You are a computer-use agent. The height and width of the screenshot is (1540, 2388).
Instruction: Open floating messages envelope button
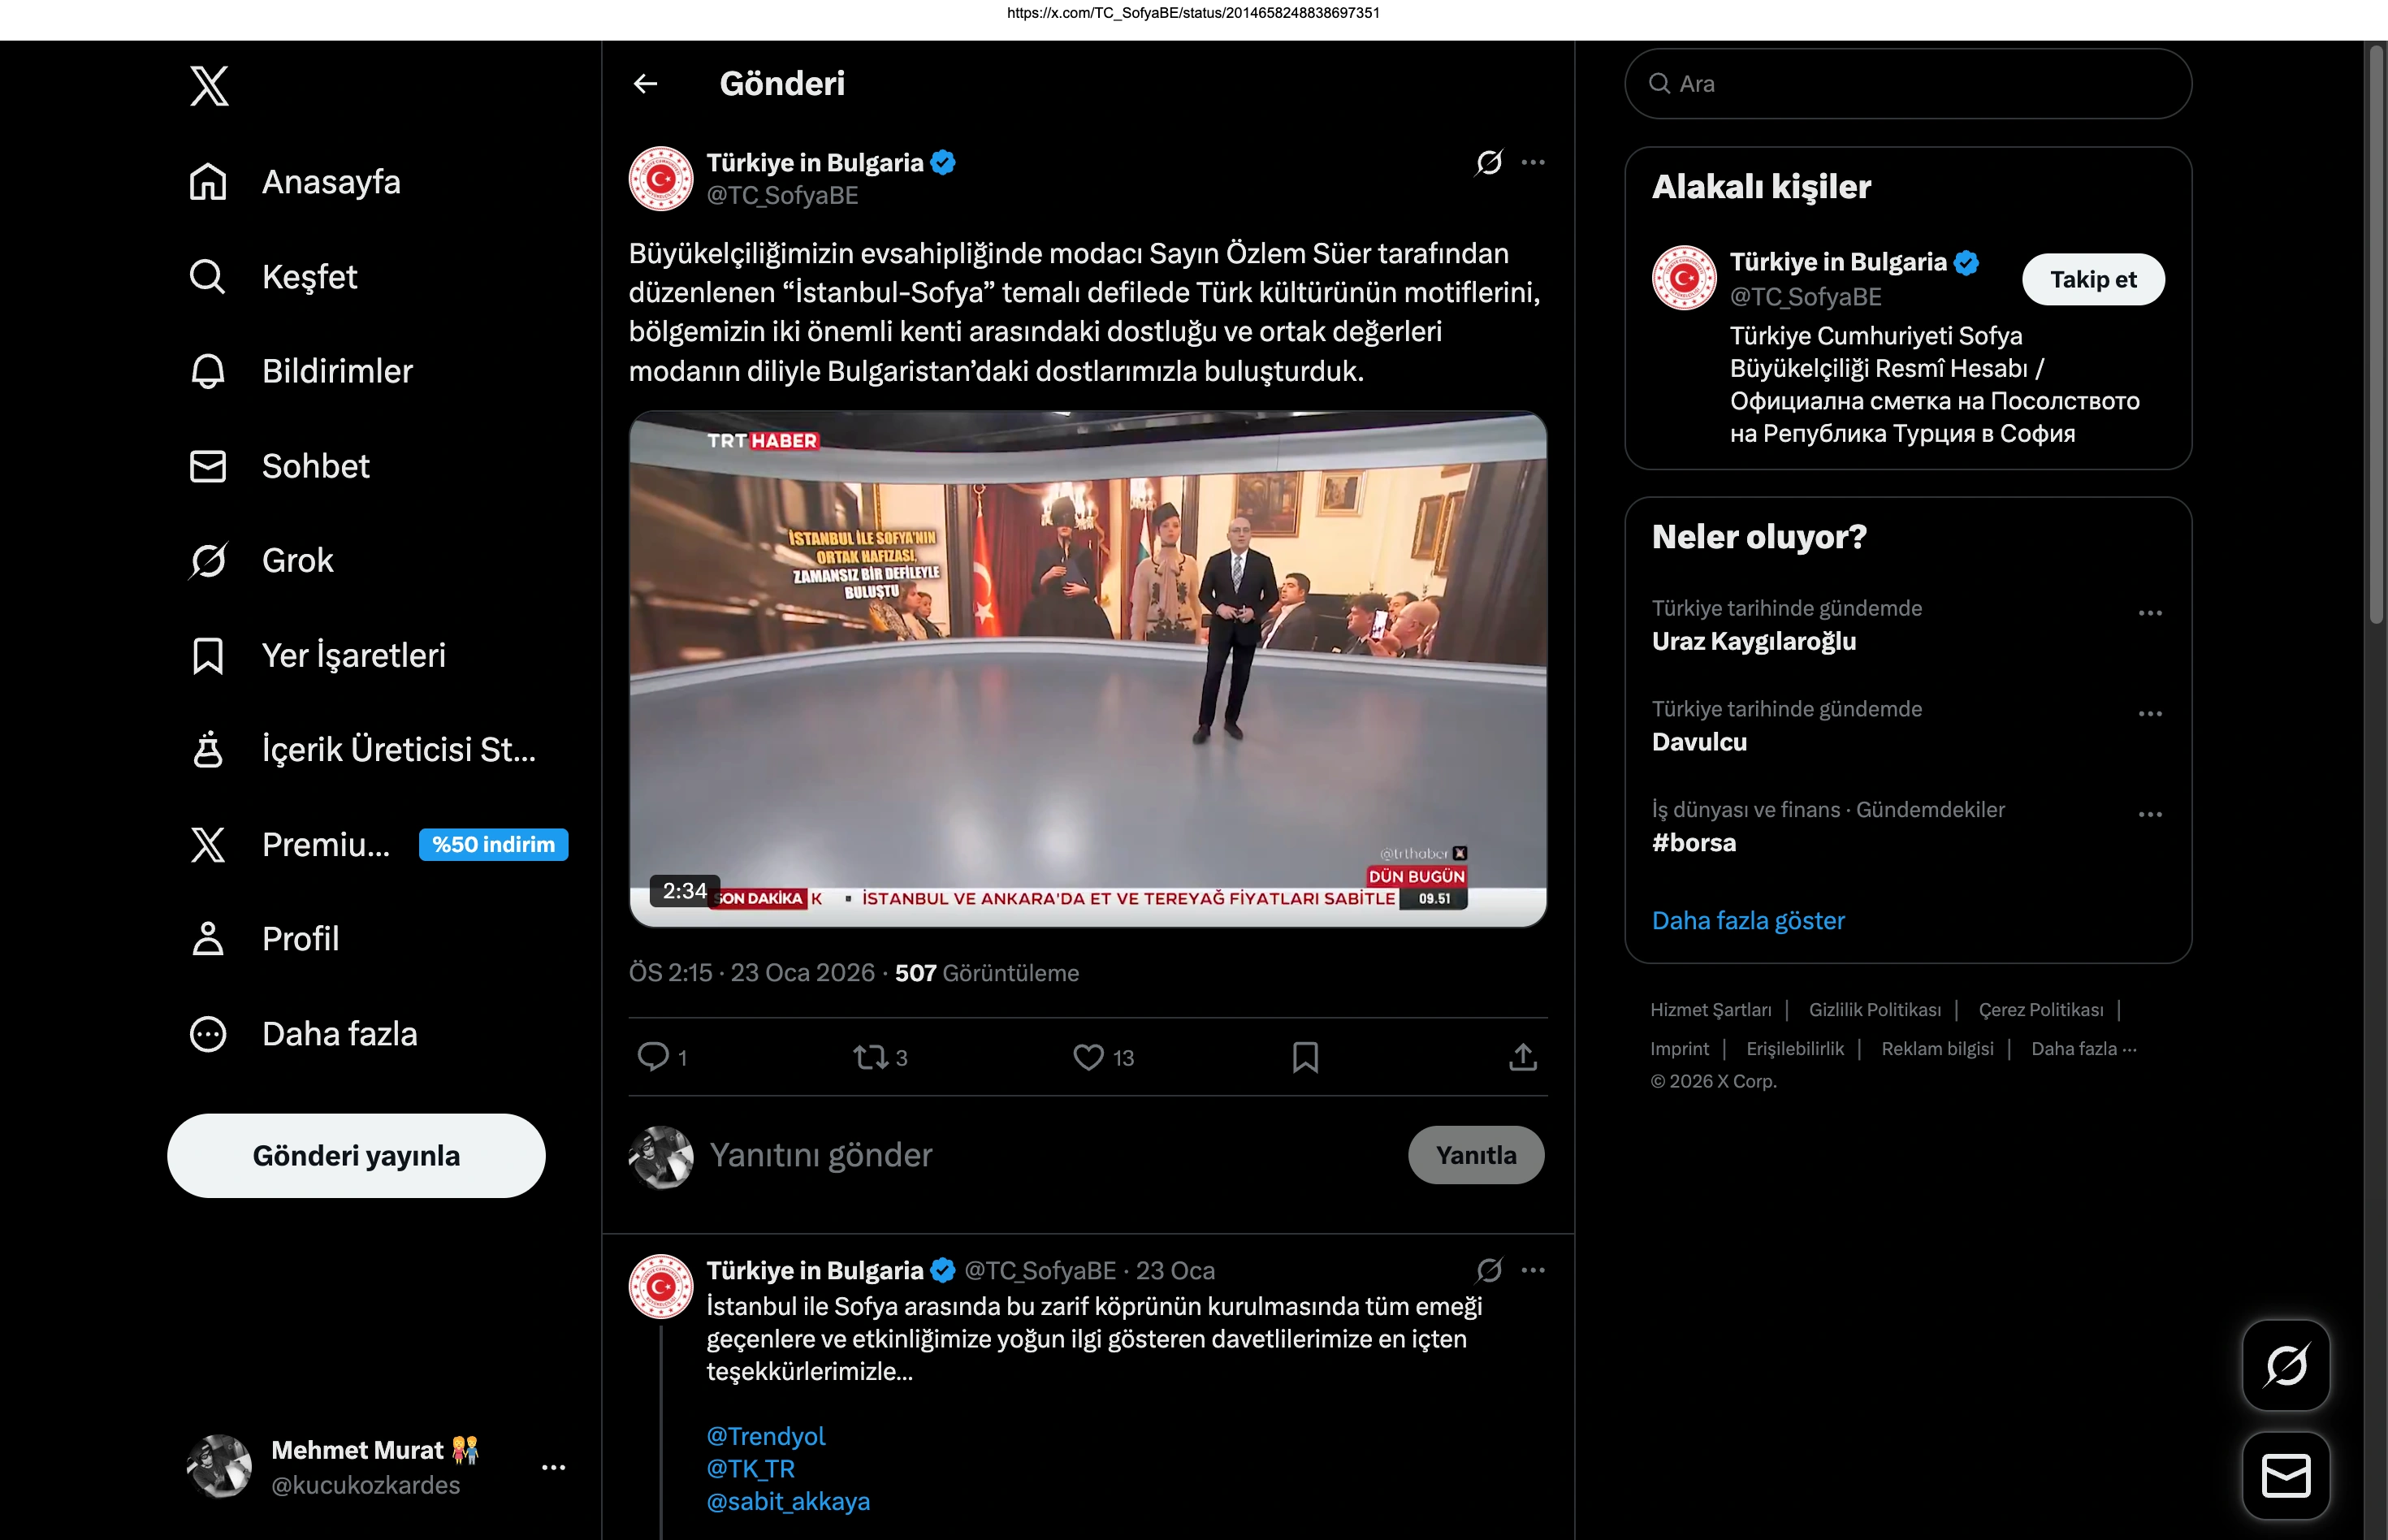(x=2286, y=1476)
